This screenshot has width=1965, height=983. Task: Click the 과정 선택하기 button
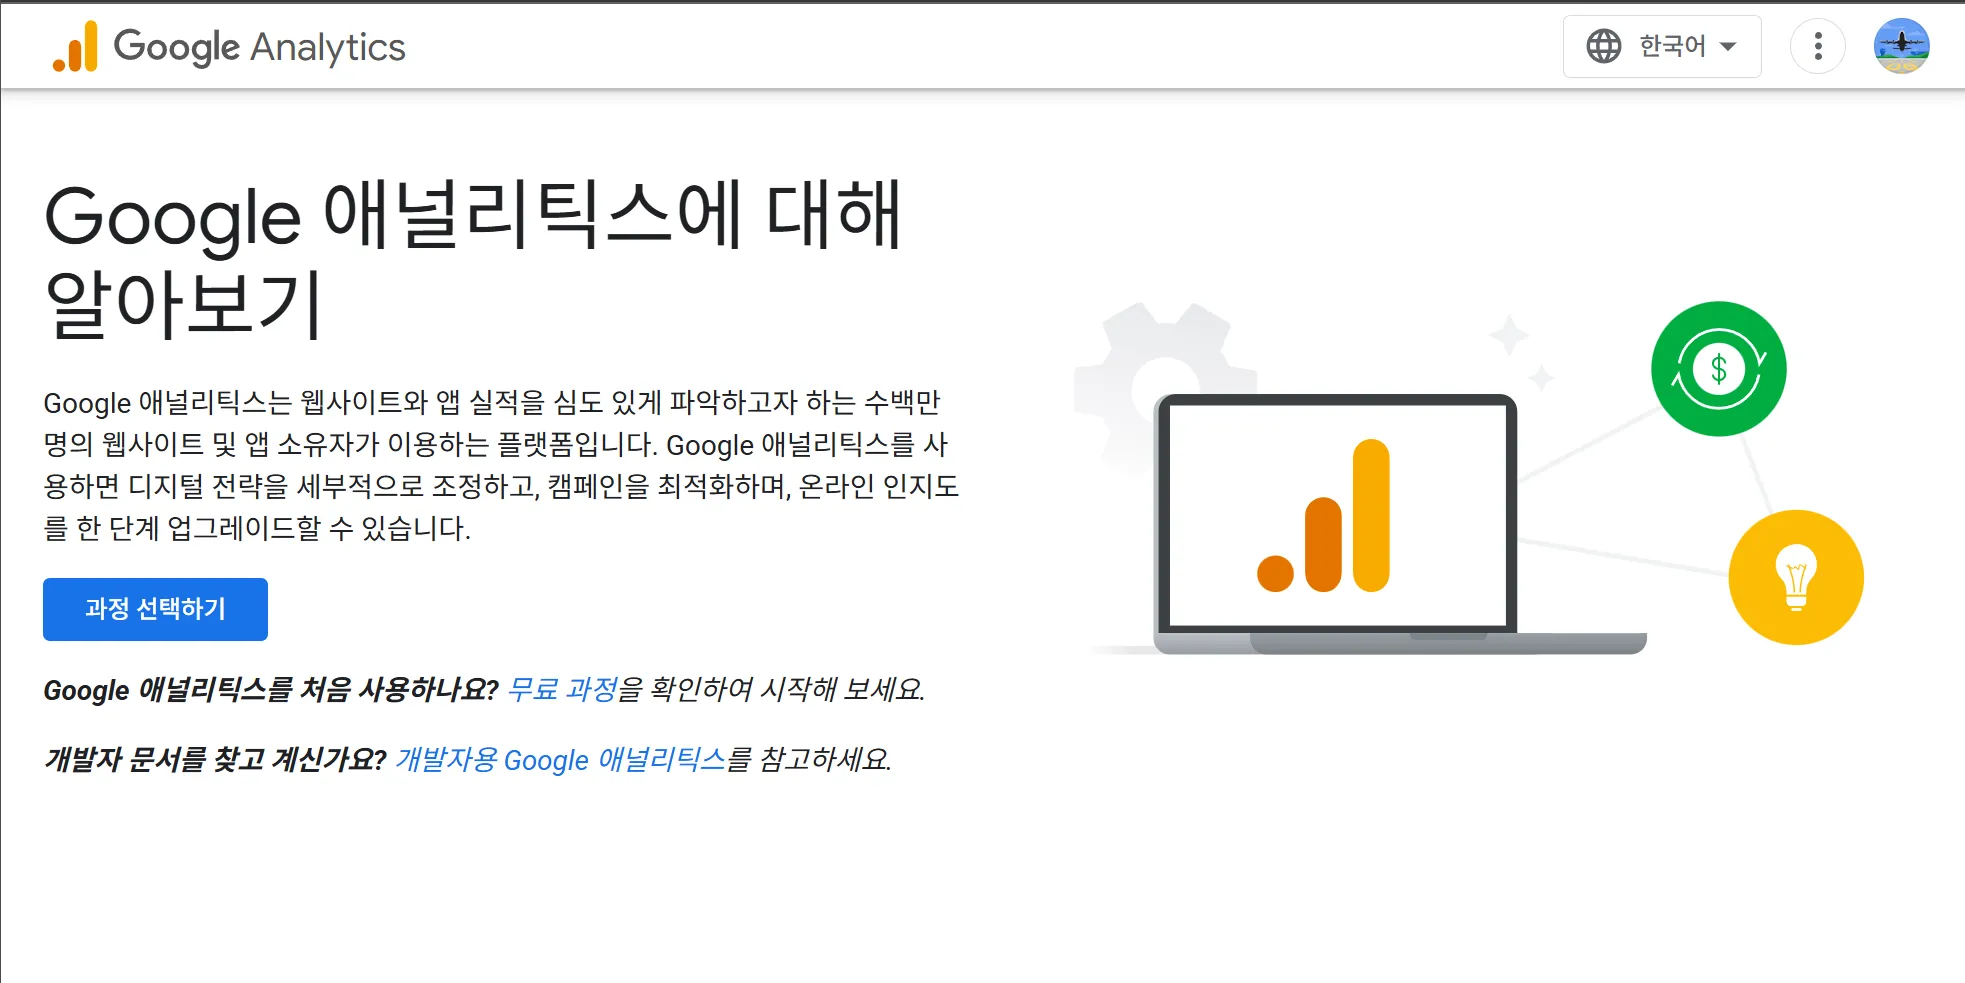pos(155,609)
